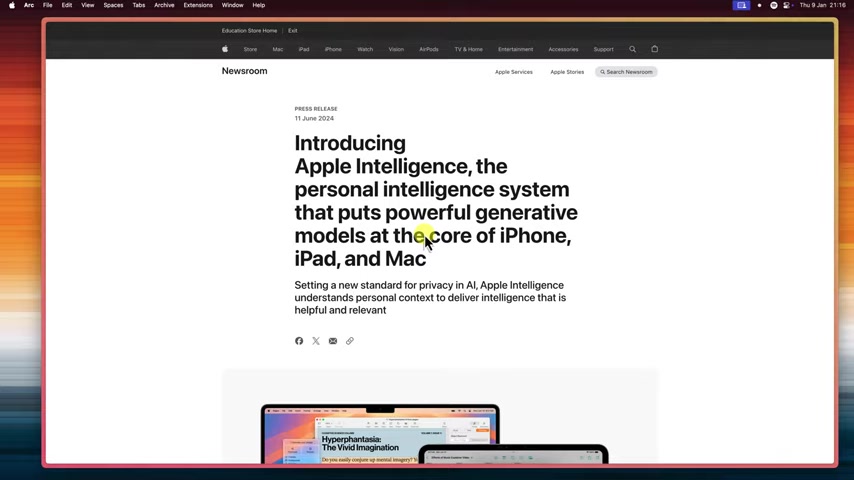The image size is (854, 480).
Task: Open the iPad section in the Apple nav
Action: pyautogui.click(x=304, y=50)
